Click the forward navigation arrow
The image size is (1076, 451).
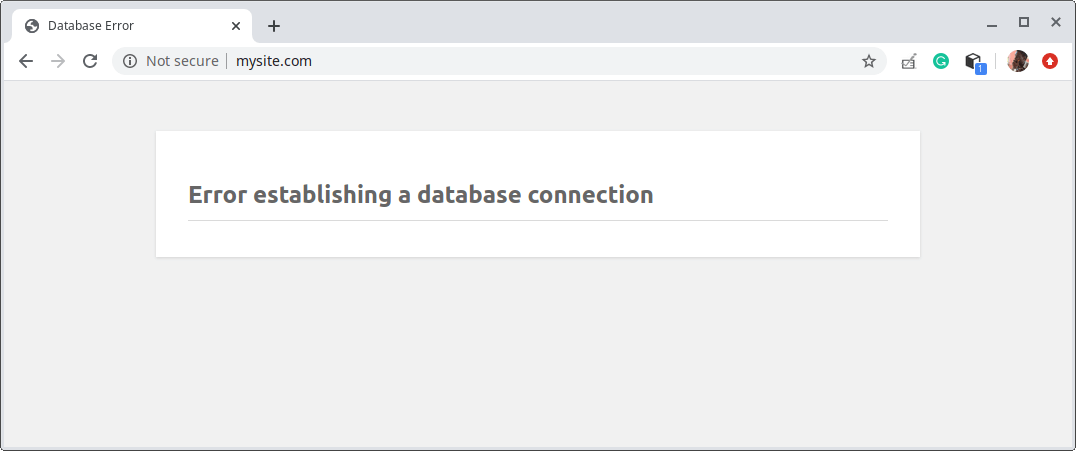click(58, 61)
